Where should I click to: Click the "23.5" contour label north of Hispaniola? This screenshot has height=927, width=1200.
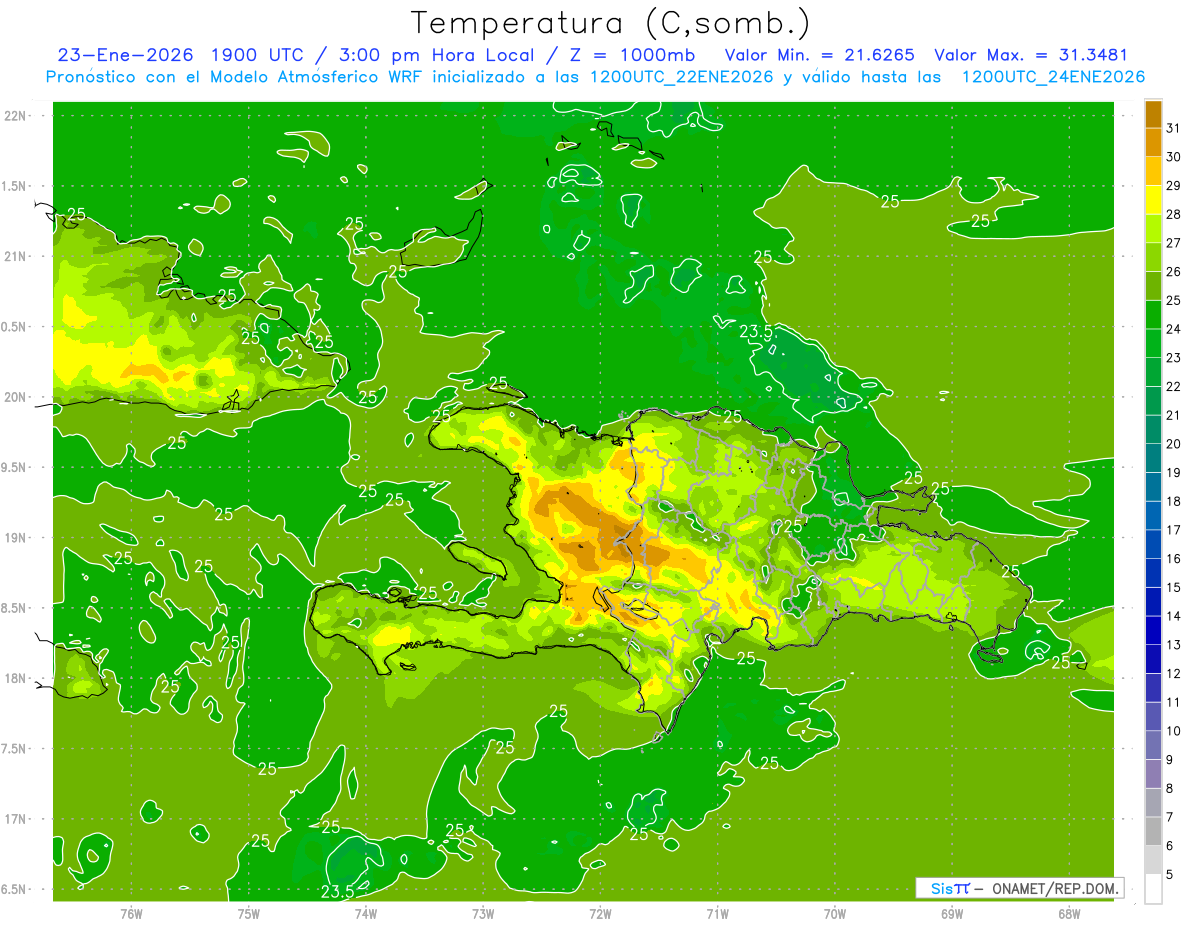[x=756, y=332]
